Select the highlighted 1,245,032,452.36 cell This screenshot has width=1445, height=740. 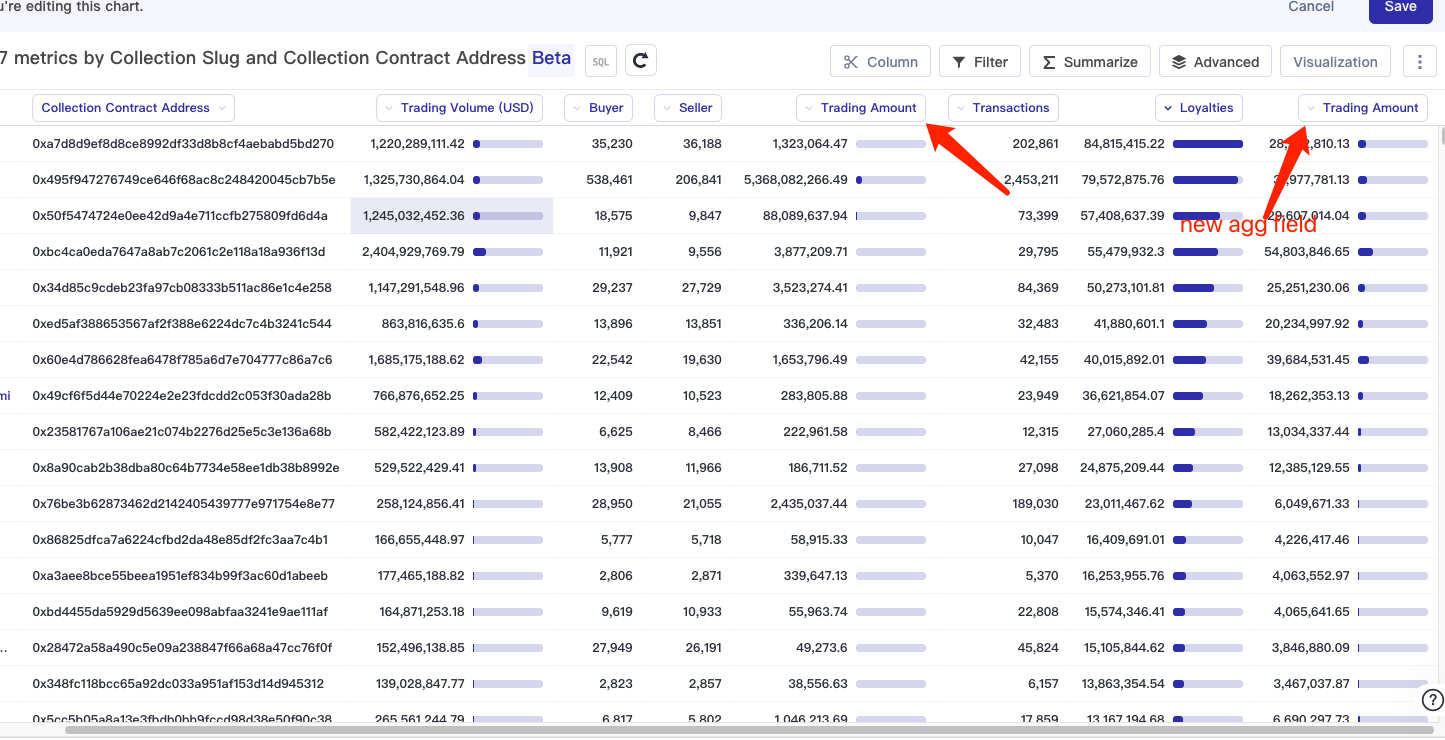(451, 215)
